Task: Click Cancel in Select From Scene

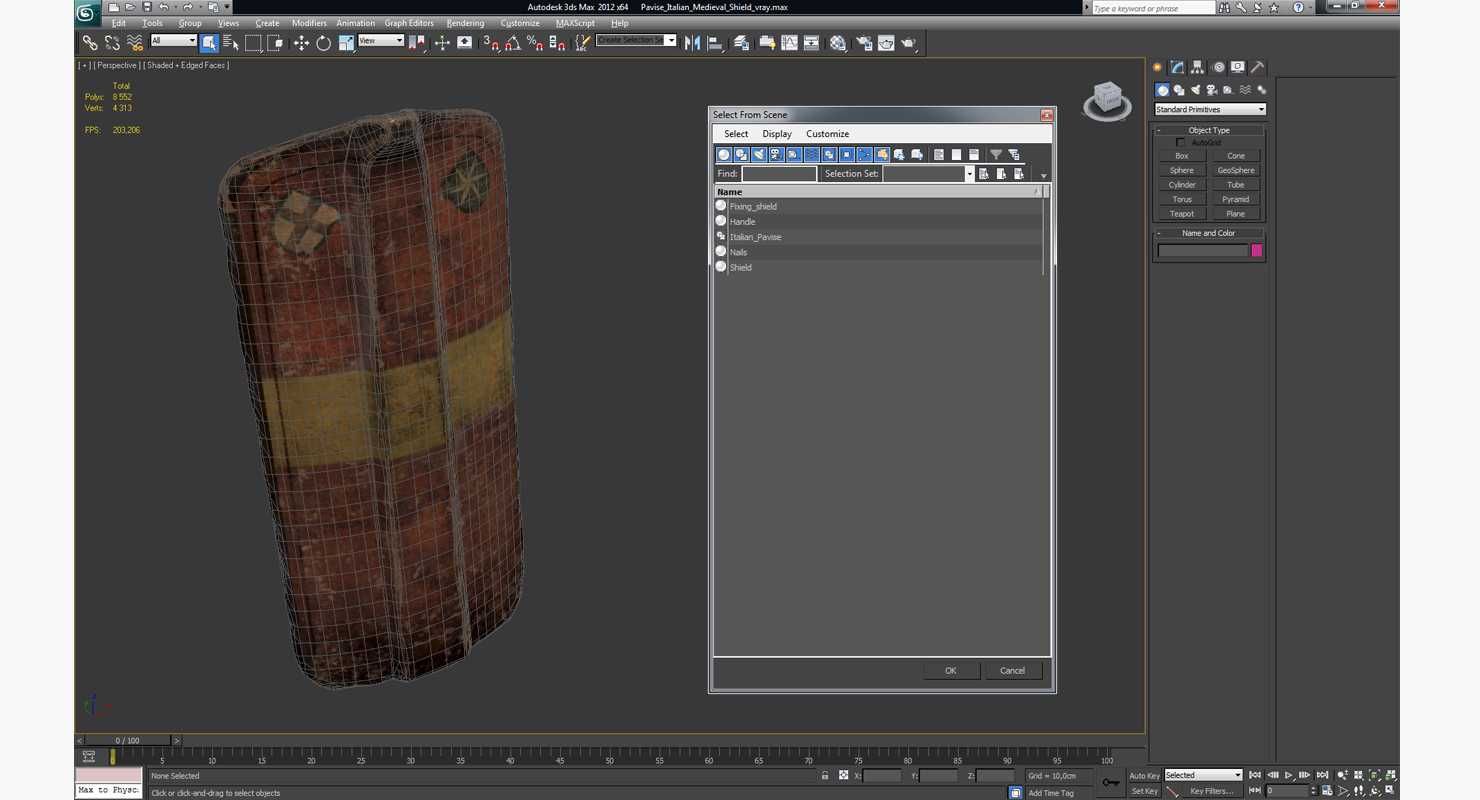Action: (1012, 671)
